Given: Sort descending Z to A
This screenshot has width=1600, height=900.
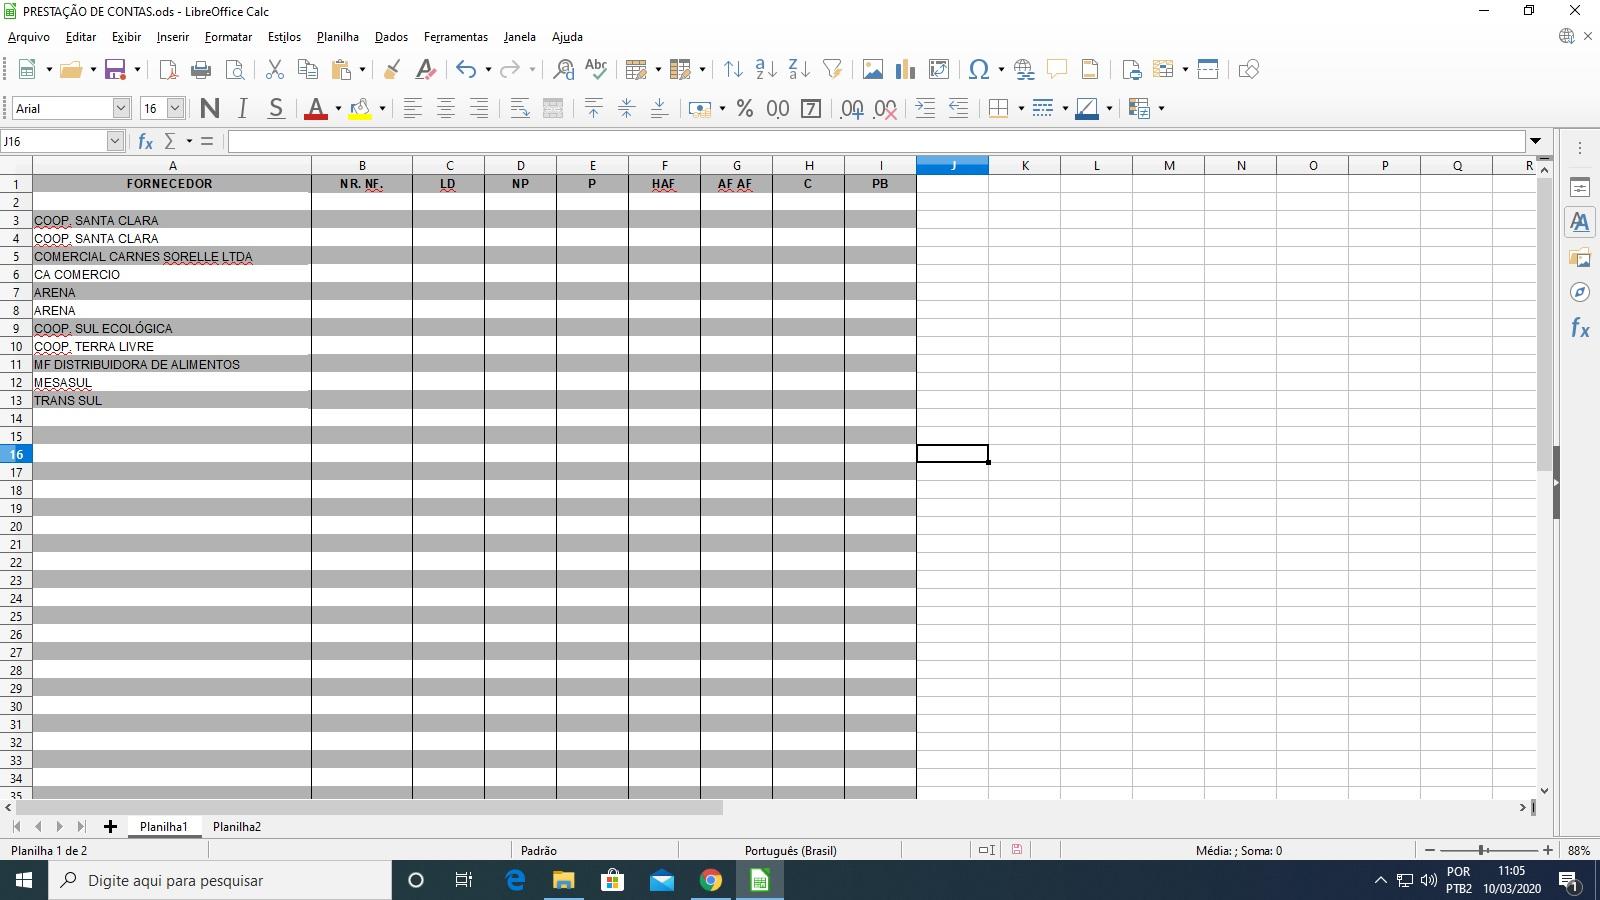Looking at the screenshot, I should pyautogui.click(x=799, y=69).
